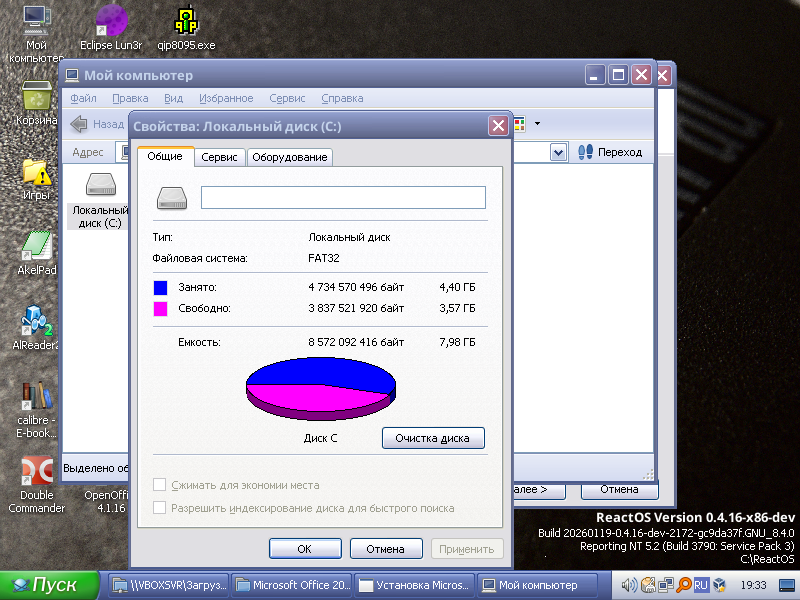
Task: Switch to Установка Micros... taskbar window
Action: coord(414,585)
